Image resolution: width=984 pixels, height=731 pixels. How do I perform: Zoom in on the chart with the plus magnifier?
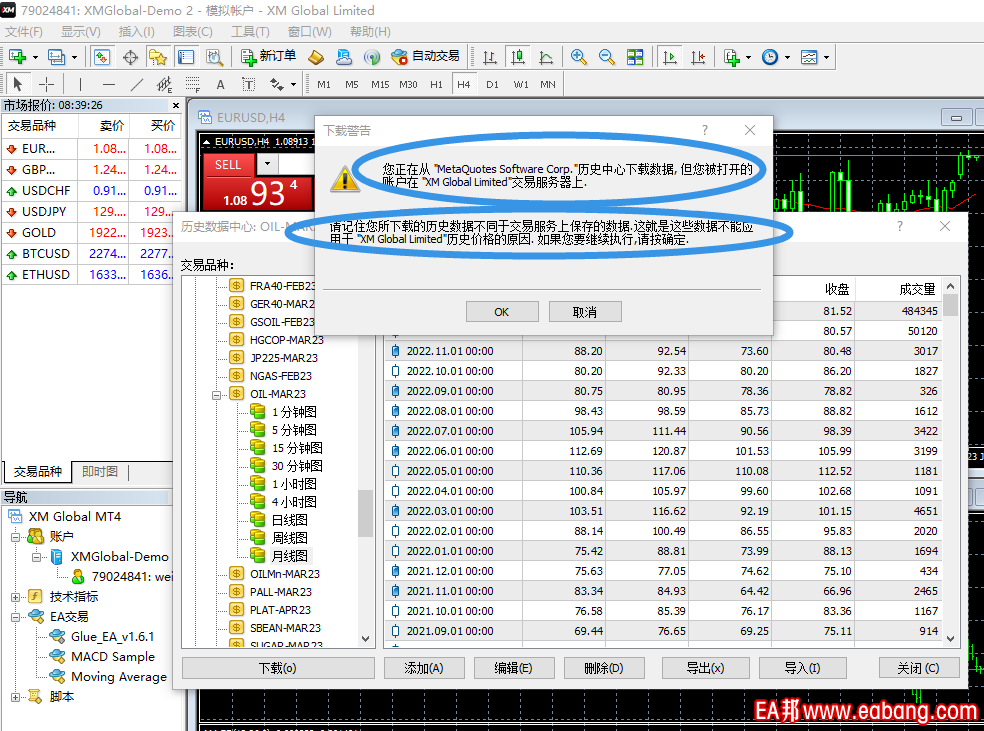click(579, 57)
